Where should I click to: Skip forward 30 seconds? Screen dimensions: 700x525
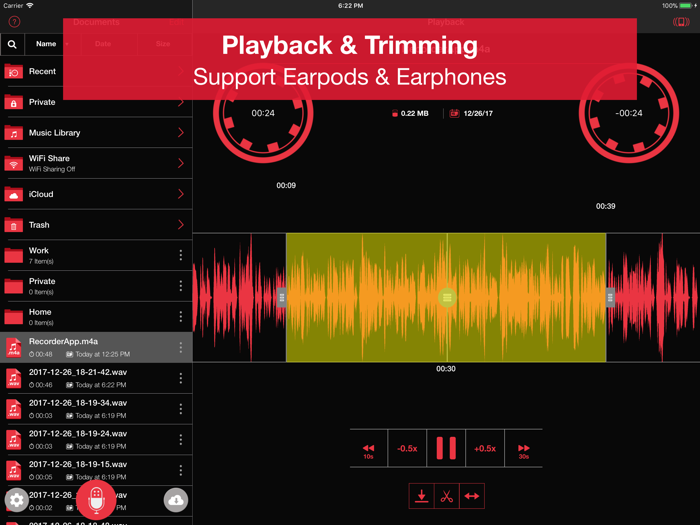click(x=524, y=449)
